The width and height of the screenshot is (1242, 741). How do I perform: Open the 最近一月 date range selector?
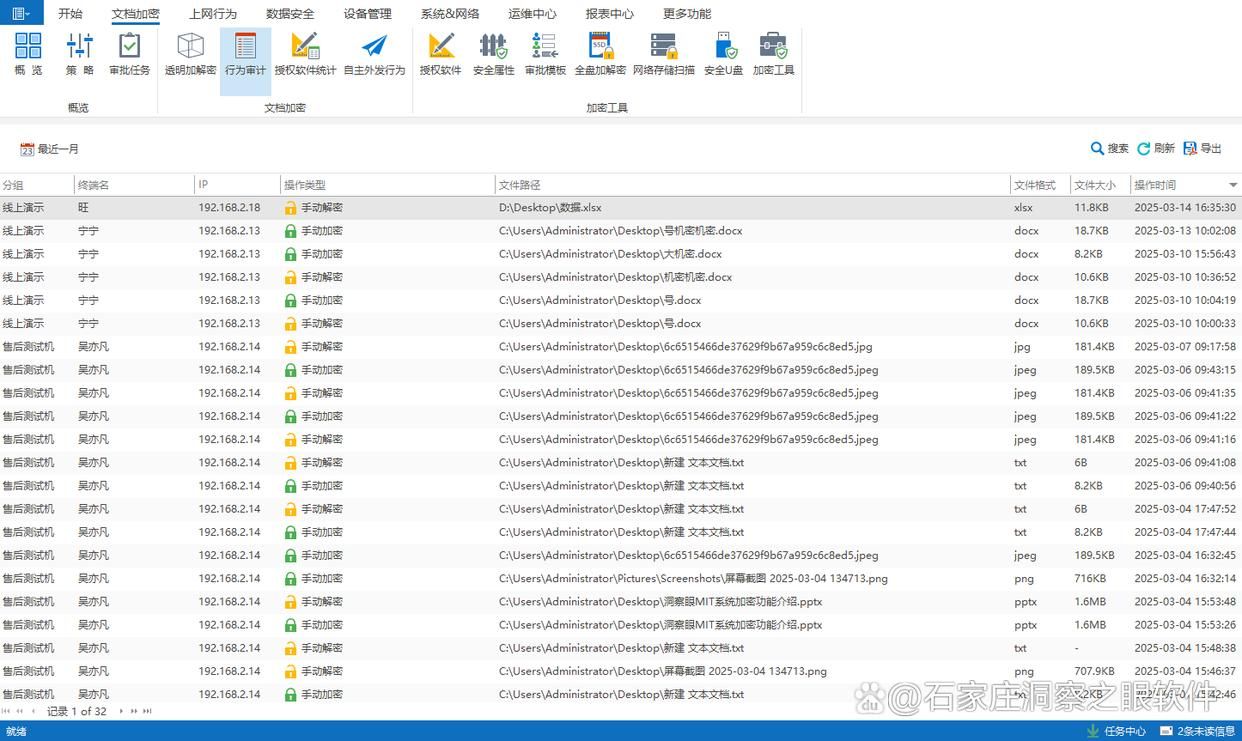tap(49, 149)
